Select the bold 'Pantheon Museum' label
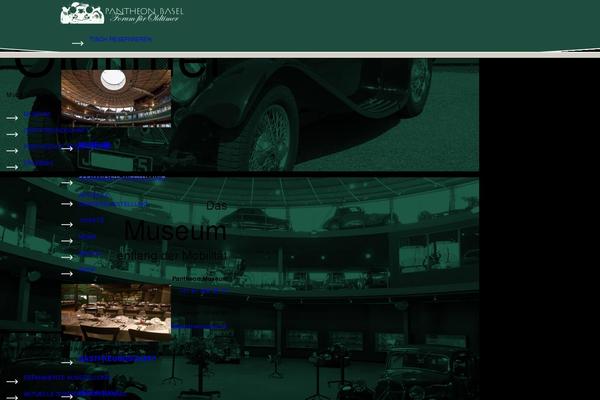The height and width of the screenshot is (400, 600). (200, 279)
